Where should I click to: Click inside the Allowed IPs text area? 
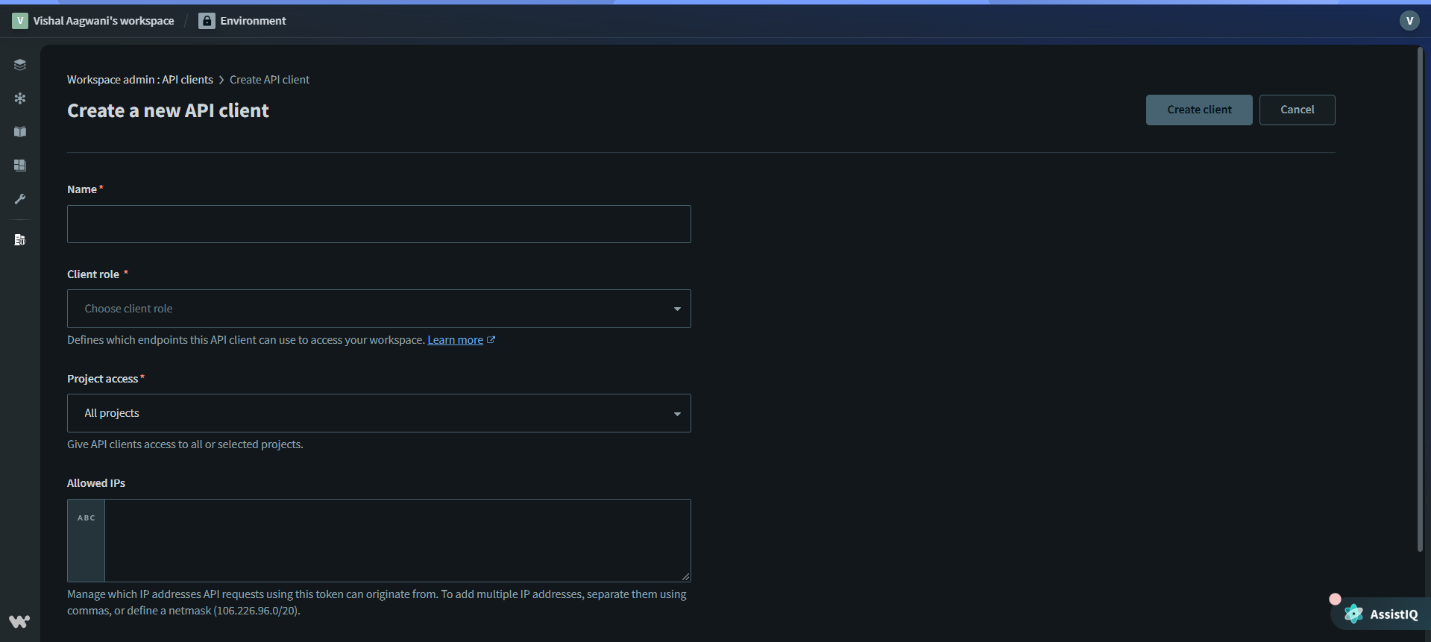396,540
